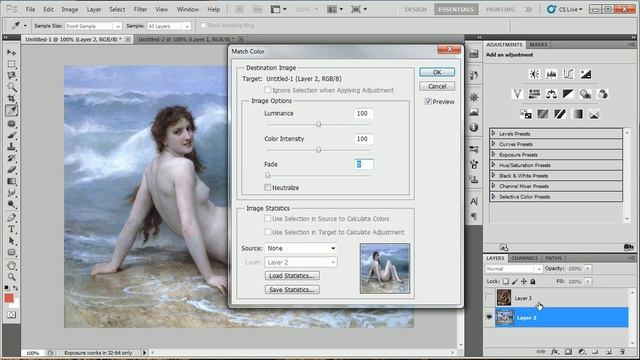Add a Curves adjustment
Screen dimensions: 640x360
click(x=568, y=74)
